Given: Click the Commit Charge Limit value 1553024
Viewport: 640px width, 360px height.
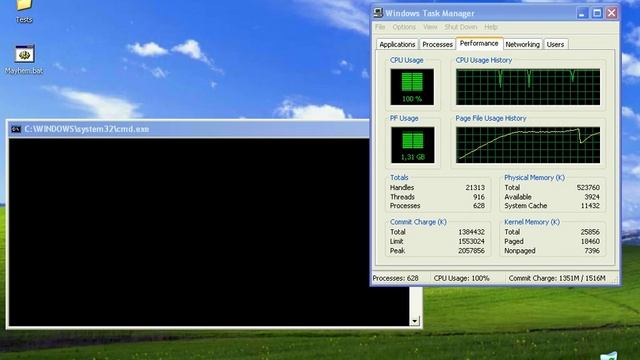Looking at the screenshot, I should [471, 241].
